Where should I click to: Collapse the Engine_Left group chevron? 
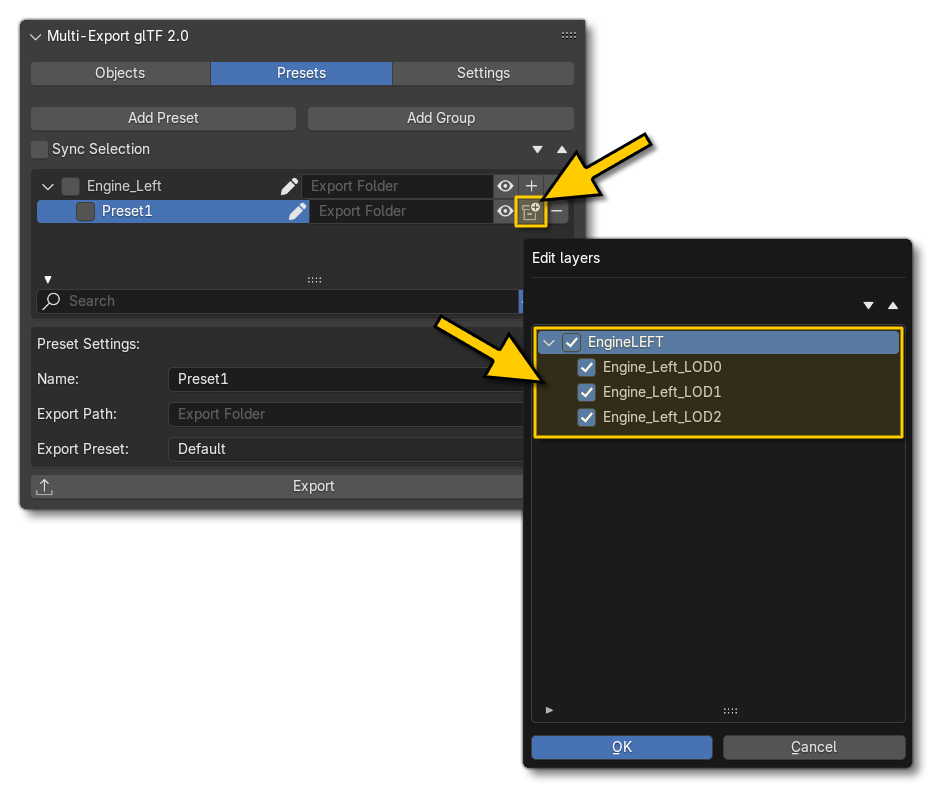[47, 186]
